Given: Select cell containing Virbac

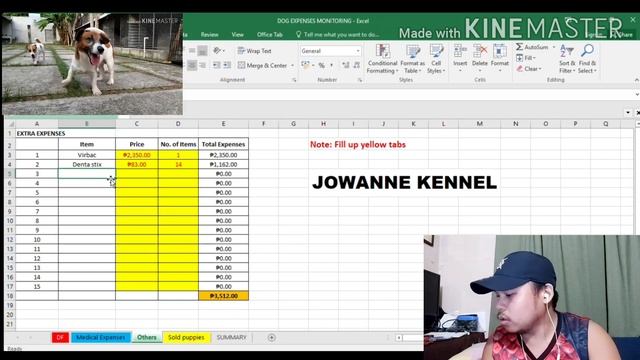Looking at the screenshot, I should pyautogui.click(x=87, y=155).
